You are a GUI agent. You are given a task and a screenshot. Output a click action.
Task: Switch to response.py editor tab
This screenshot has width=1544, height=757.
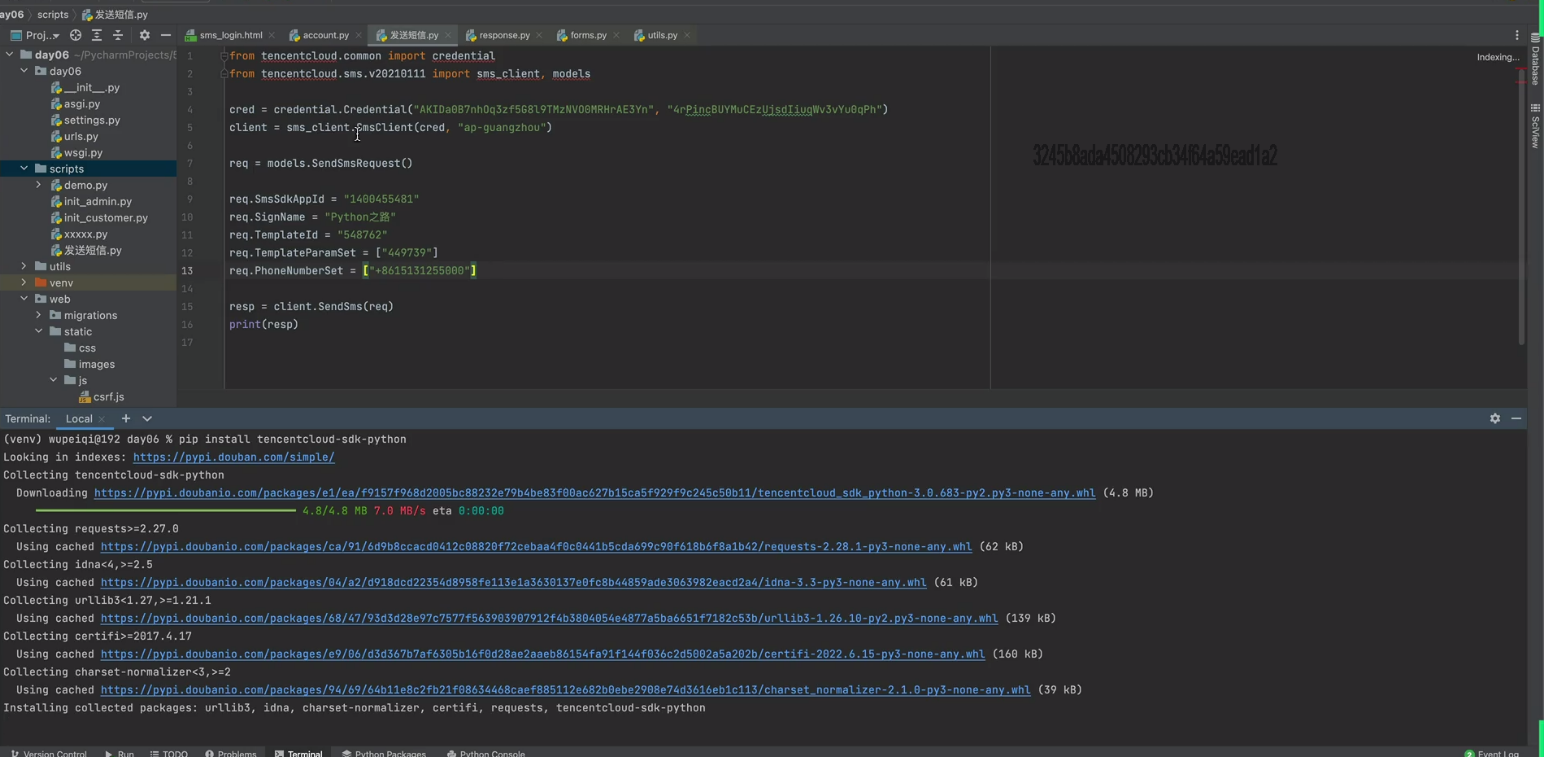tap(504, 35)
